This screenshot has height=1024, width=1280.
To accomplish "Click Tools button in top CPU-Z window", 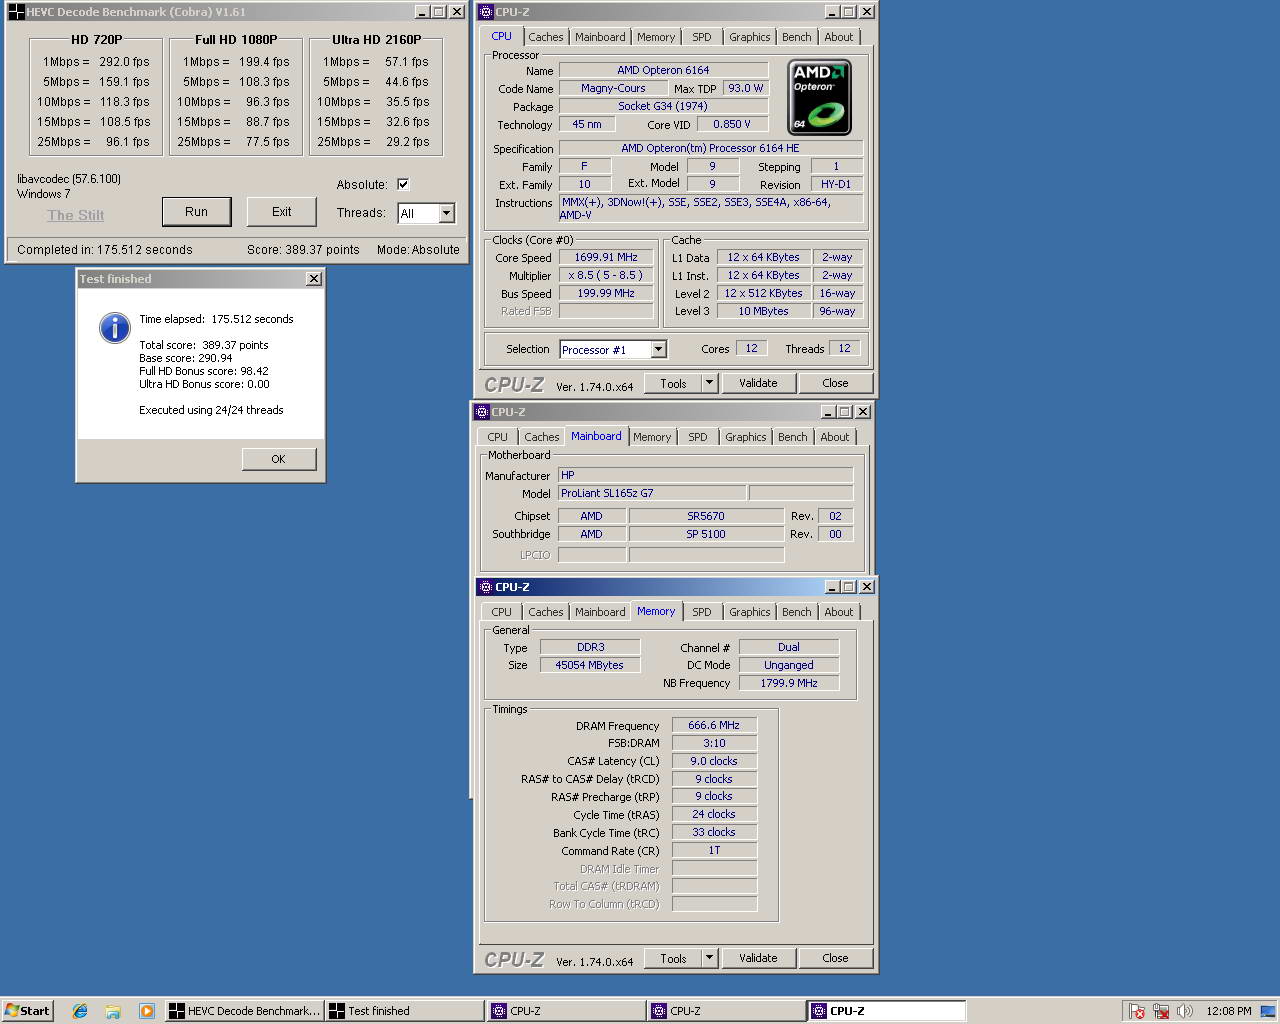I will [x=673, y=383].
